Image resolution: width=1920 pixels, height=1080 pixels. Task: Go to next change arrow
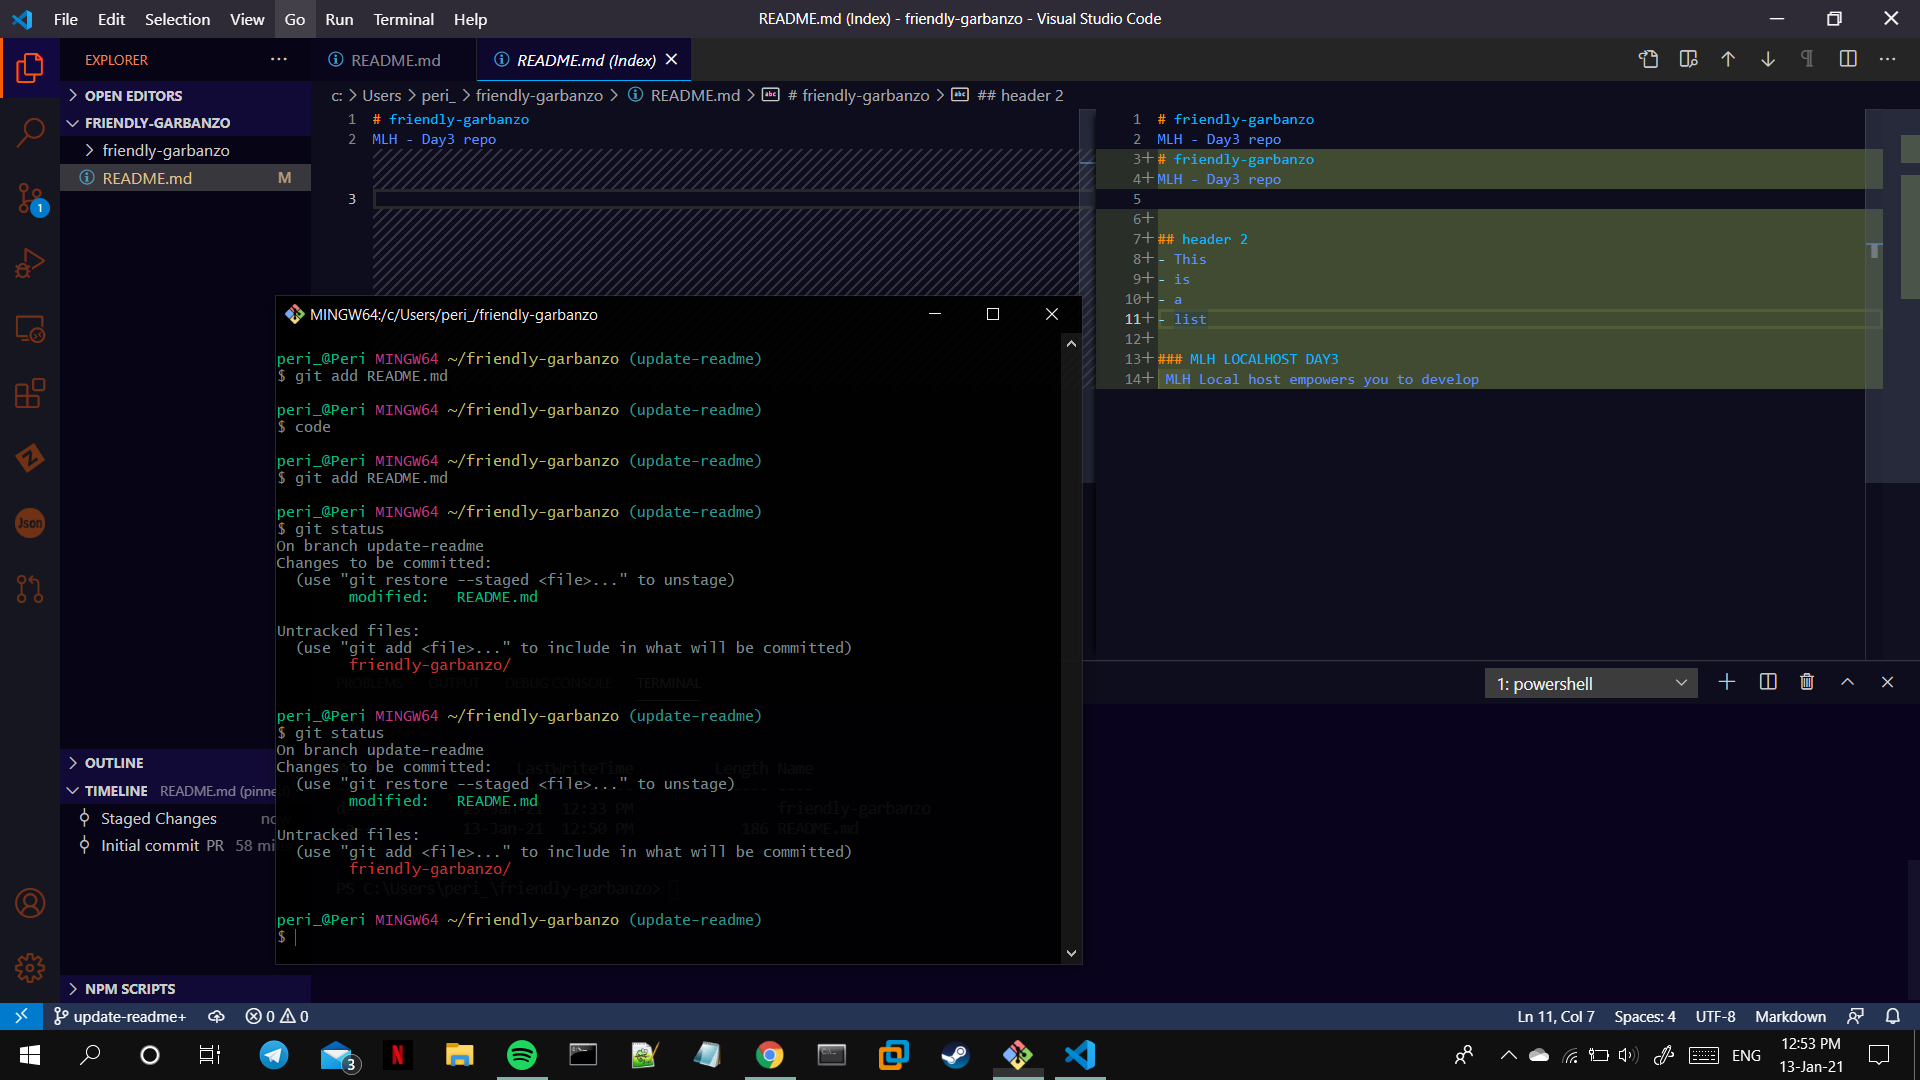1768,60
